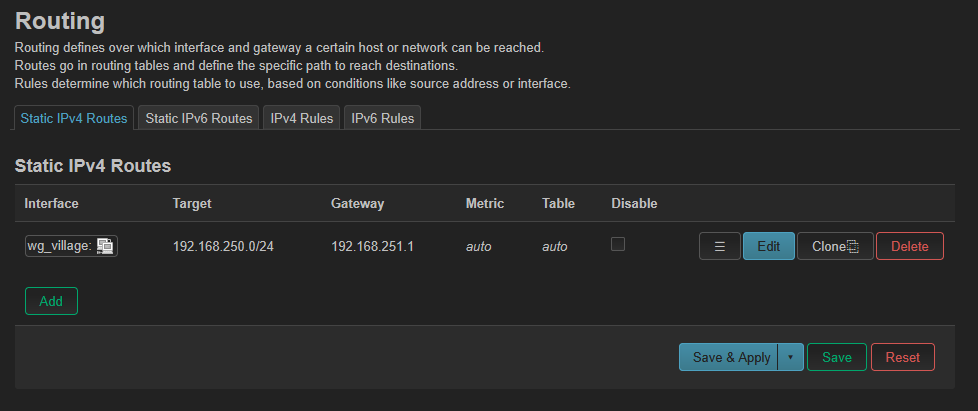
Task: Open the IPv6 Rules tab
Action: tap(382, 118)
